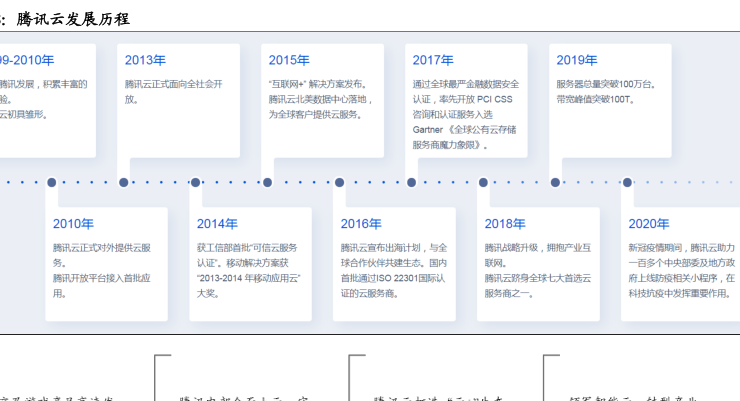Click text 首批通过ISO 22301国际认
This screenshot has width=740, height=401.
(393, 278)
